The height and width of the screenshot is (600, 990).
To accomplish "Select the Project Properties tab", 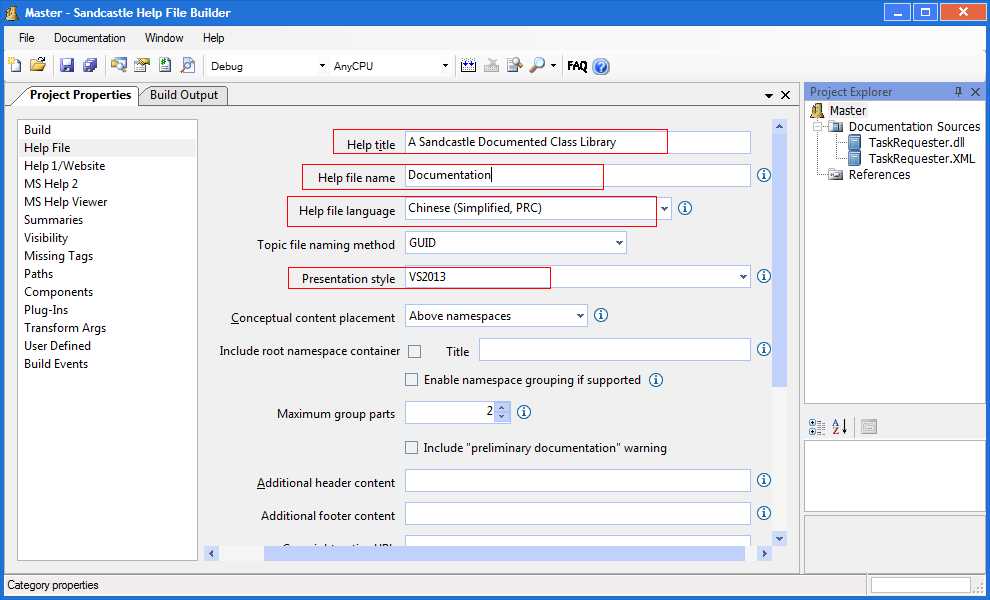I will click(x=80, y=95).
